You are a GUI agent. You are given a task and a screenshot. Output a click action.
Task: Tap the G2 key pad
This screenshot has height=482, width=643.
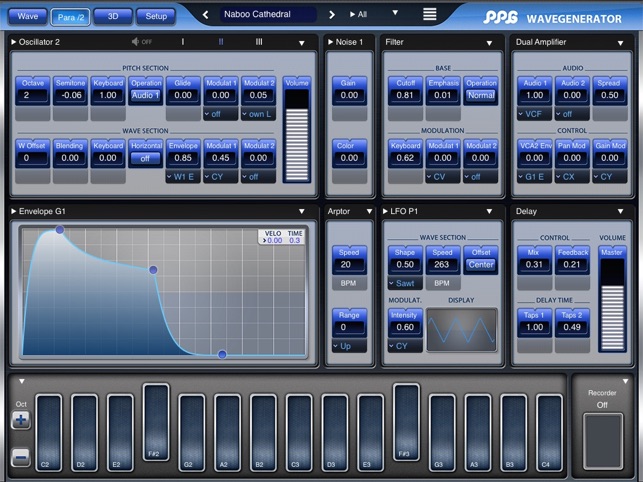[x=192, y=432]
